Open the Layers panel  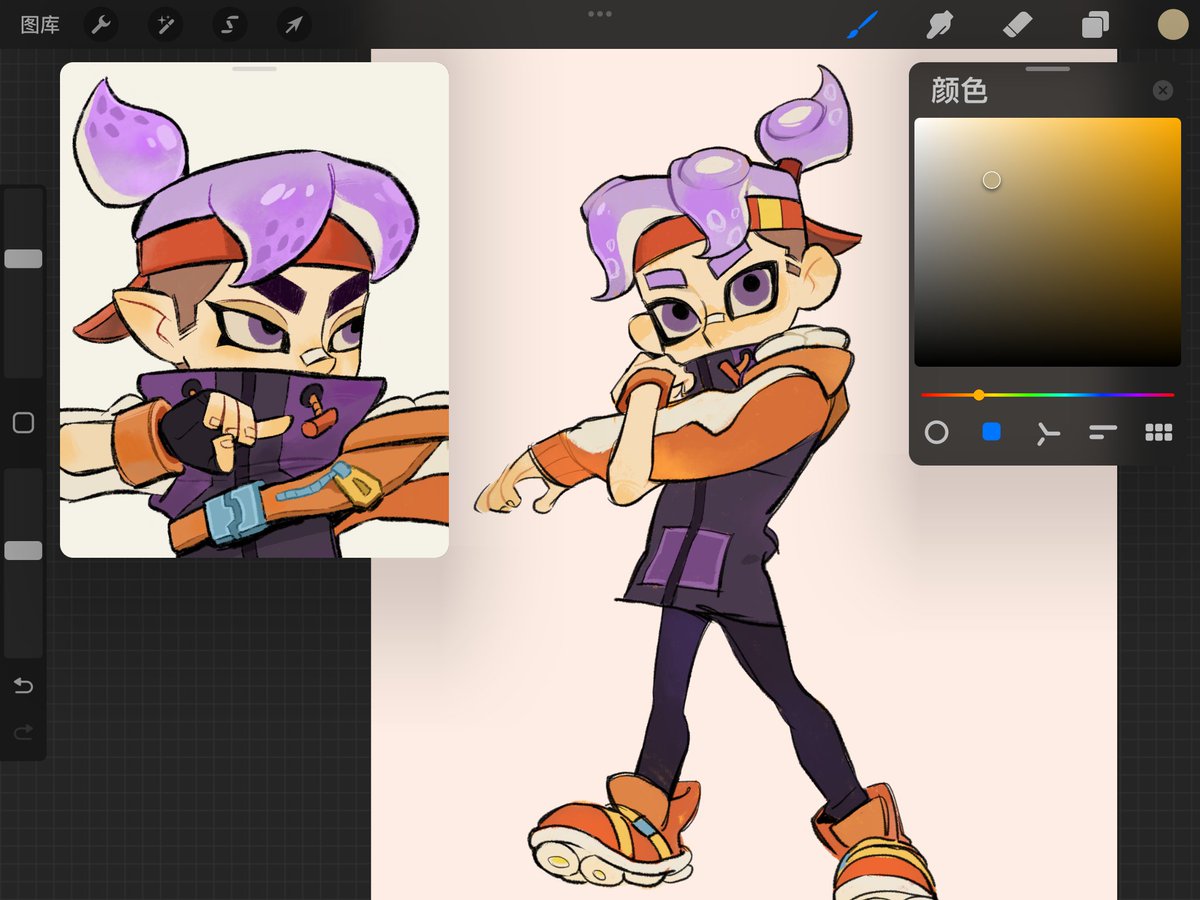pyautogui.click(x=1095, y=25)
